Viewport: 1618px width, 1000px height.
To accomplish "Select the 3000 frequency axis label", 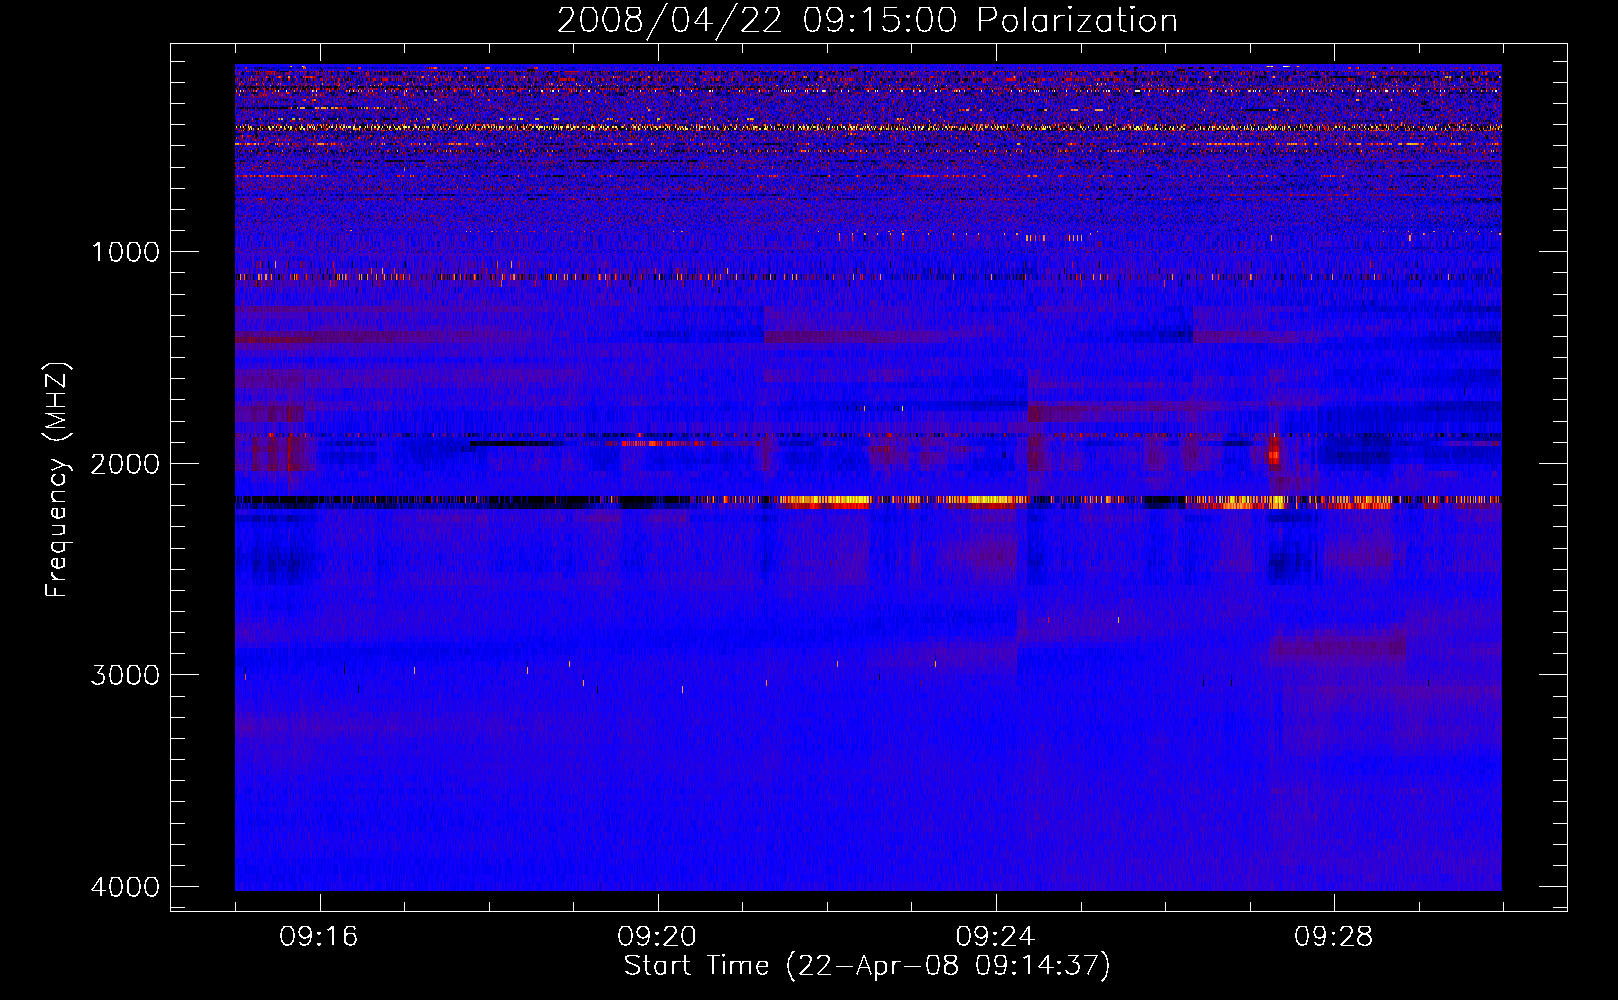I will pyautogui.click(x=125, y=675).
